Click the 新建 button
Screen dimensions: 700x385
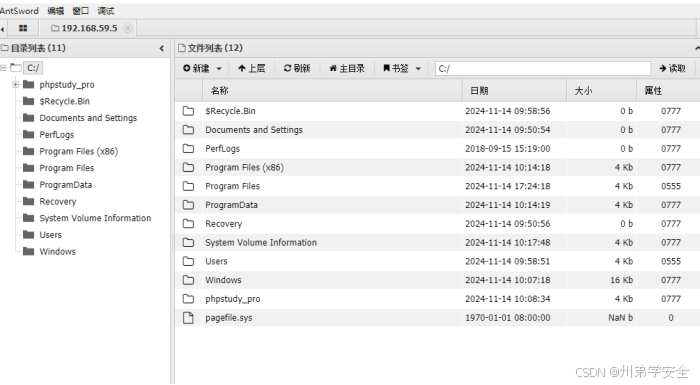point(196,68)
